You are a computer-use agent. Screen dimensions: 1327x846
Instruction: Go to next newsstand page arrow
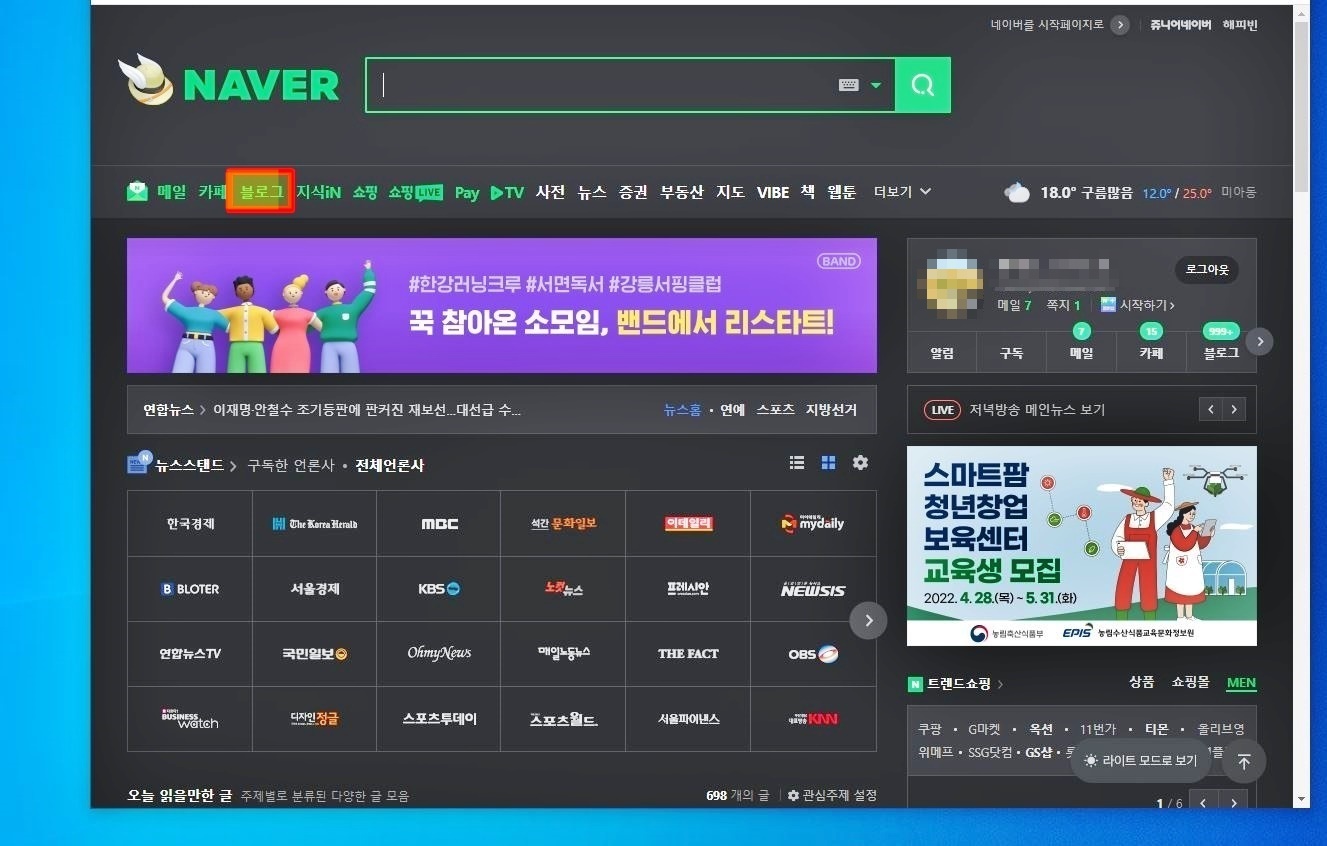point(868,620)
